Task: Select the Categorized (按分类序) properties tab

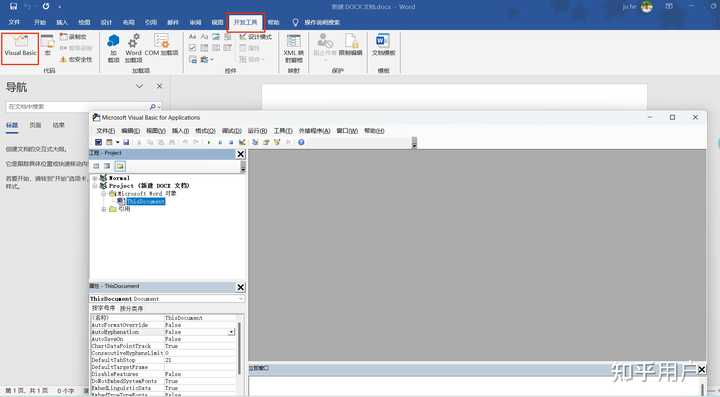Action: click(x=131, y=308)
